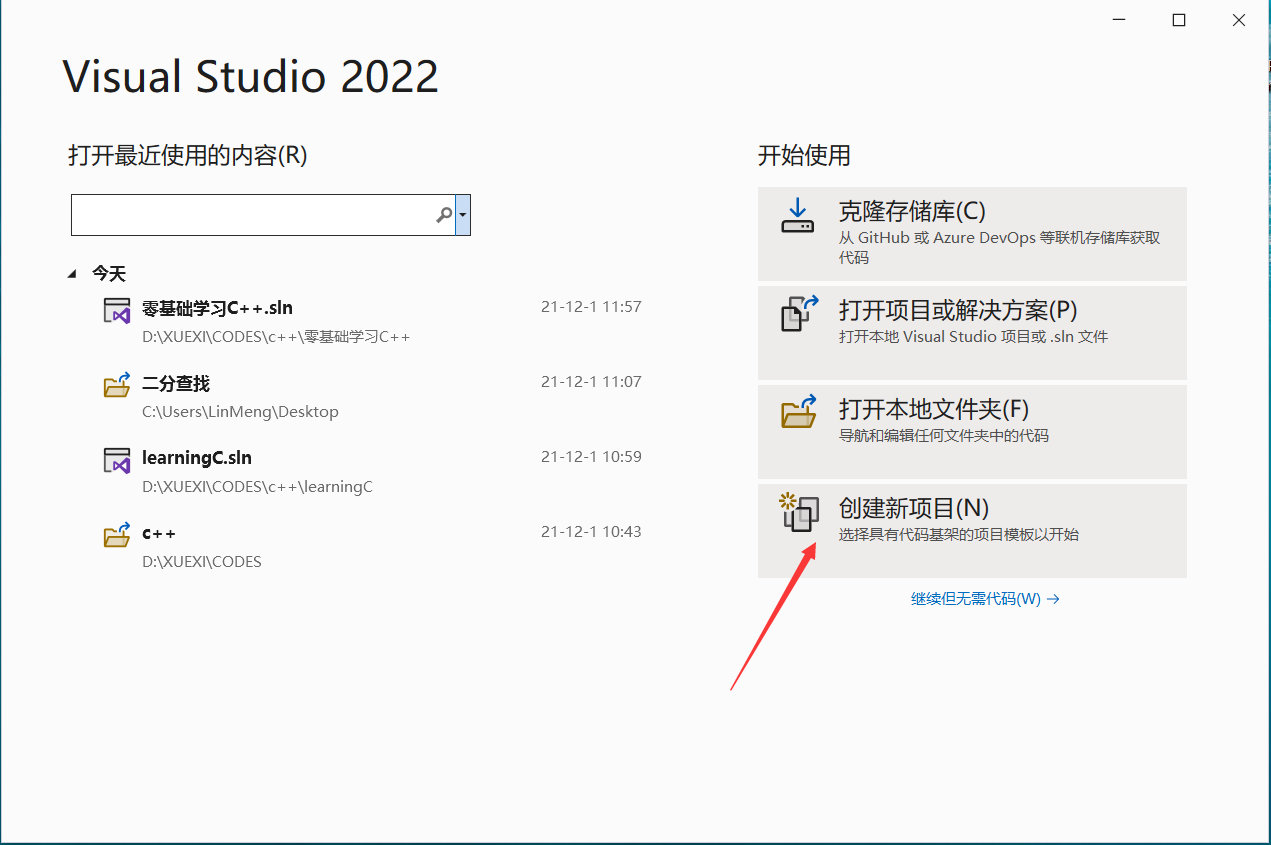Click path C:\Users\LinMeng\Desktop
Image resolution: width=1271 pixels, height=845 pixels.
point(240,412)
